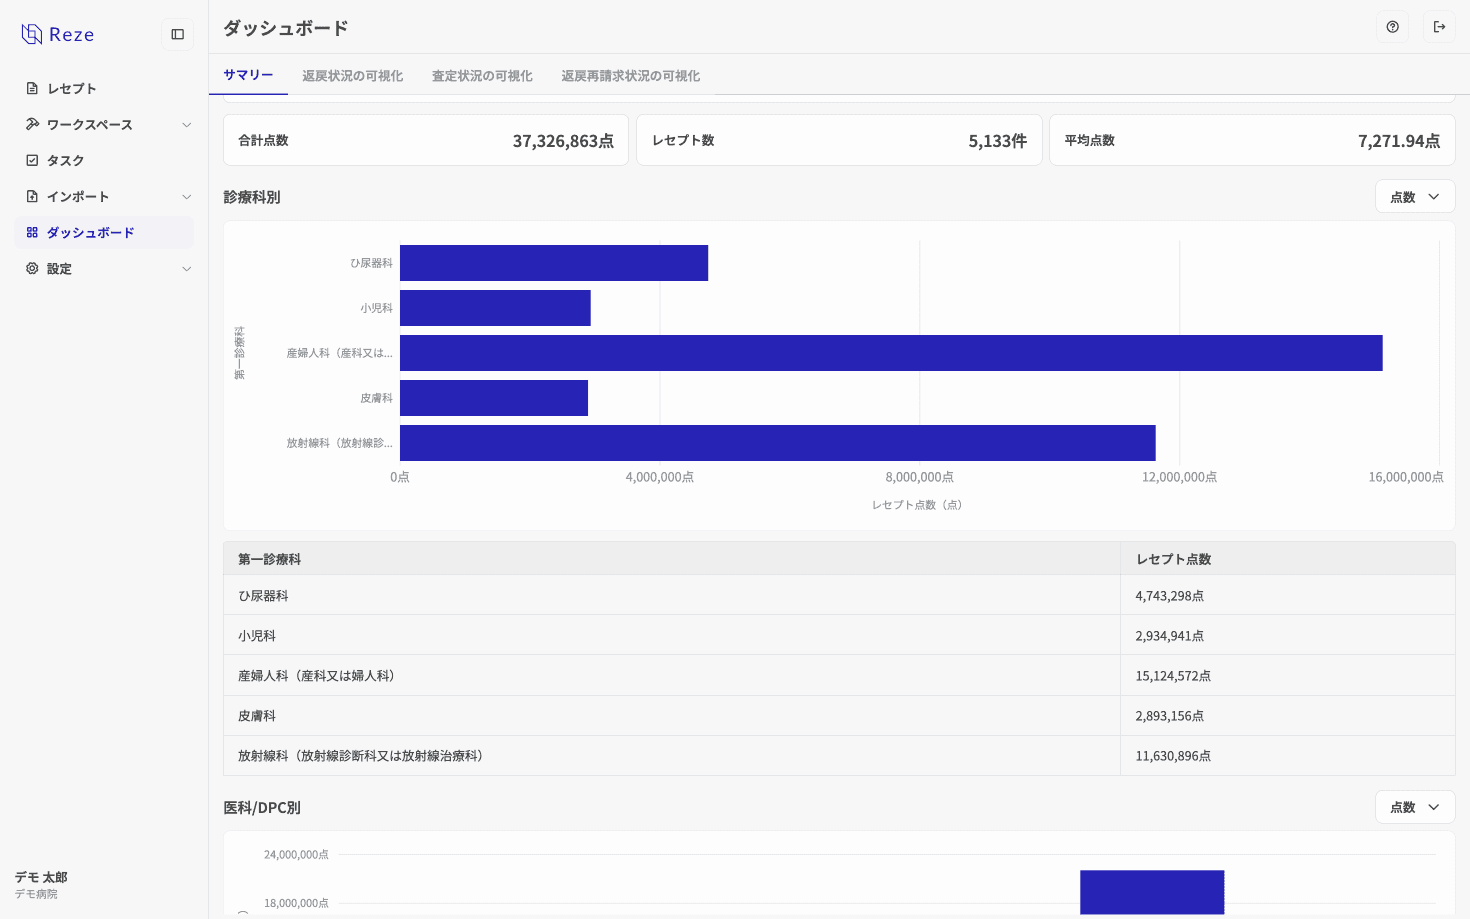
Task: Click the 設定 gear icon in the sidebar
Action: coord(32,269)
